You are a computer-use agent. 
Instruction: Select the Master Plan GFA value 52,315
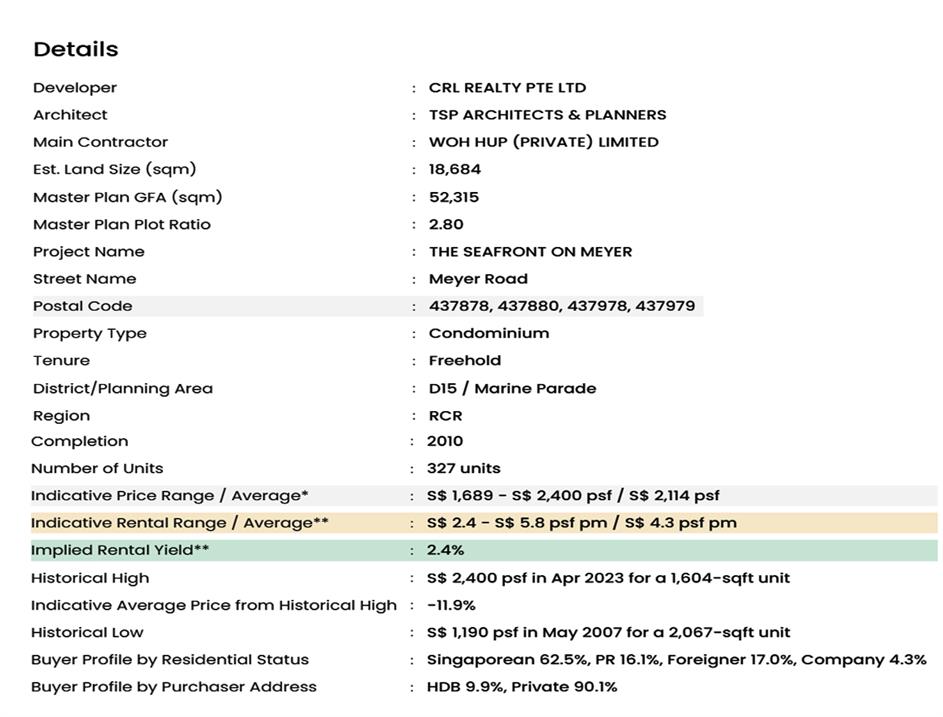point(454,197)
